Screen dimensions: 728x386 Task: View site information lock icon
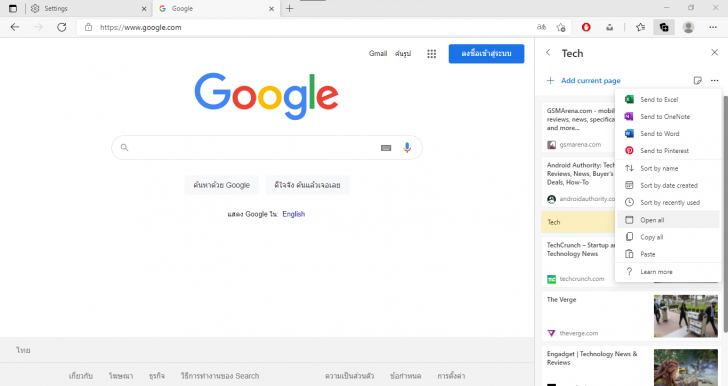click(x=88, y=27)
